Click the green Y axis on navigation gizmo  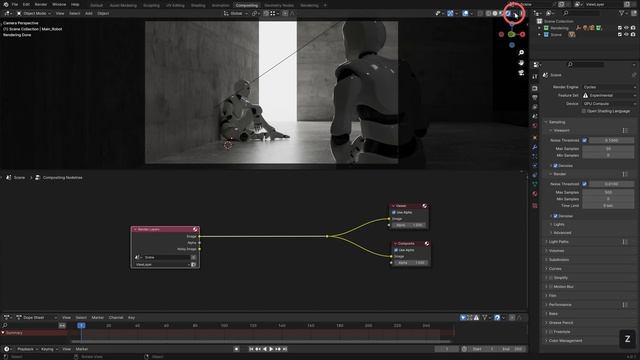tap(511, 35)
